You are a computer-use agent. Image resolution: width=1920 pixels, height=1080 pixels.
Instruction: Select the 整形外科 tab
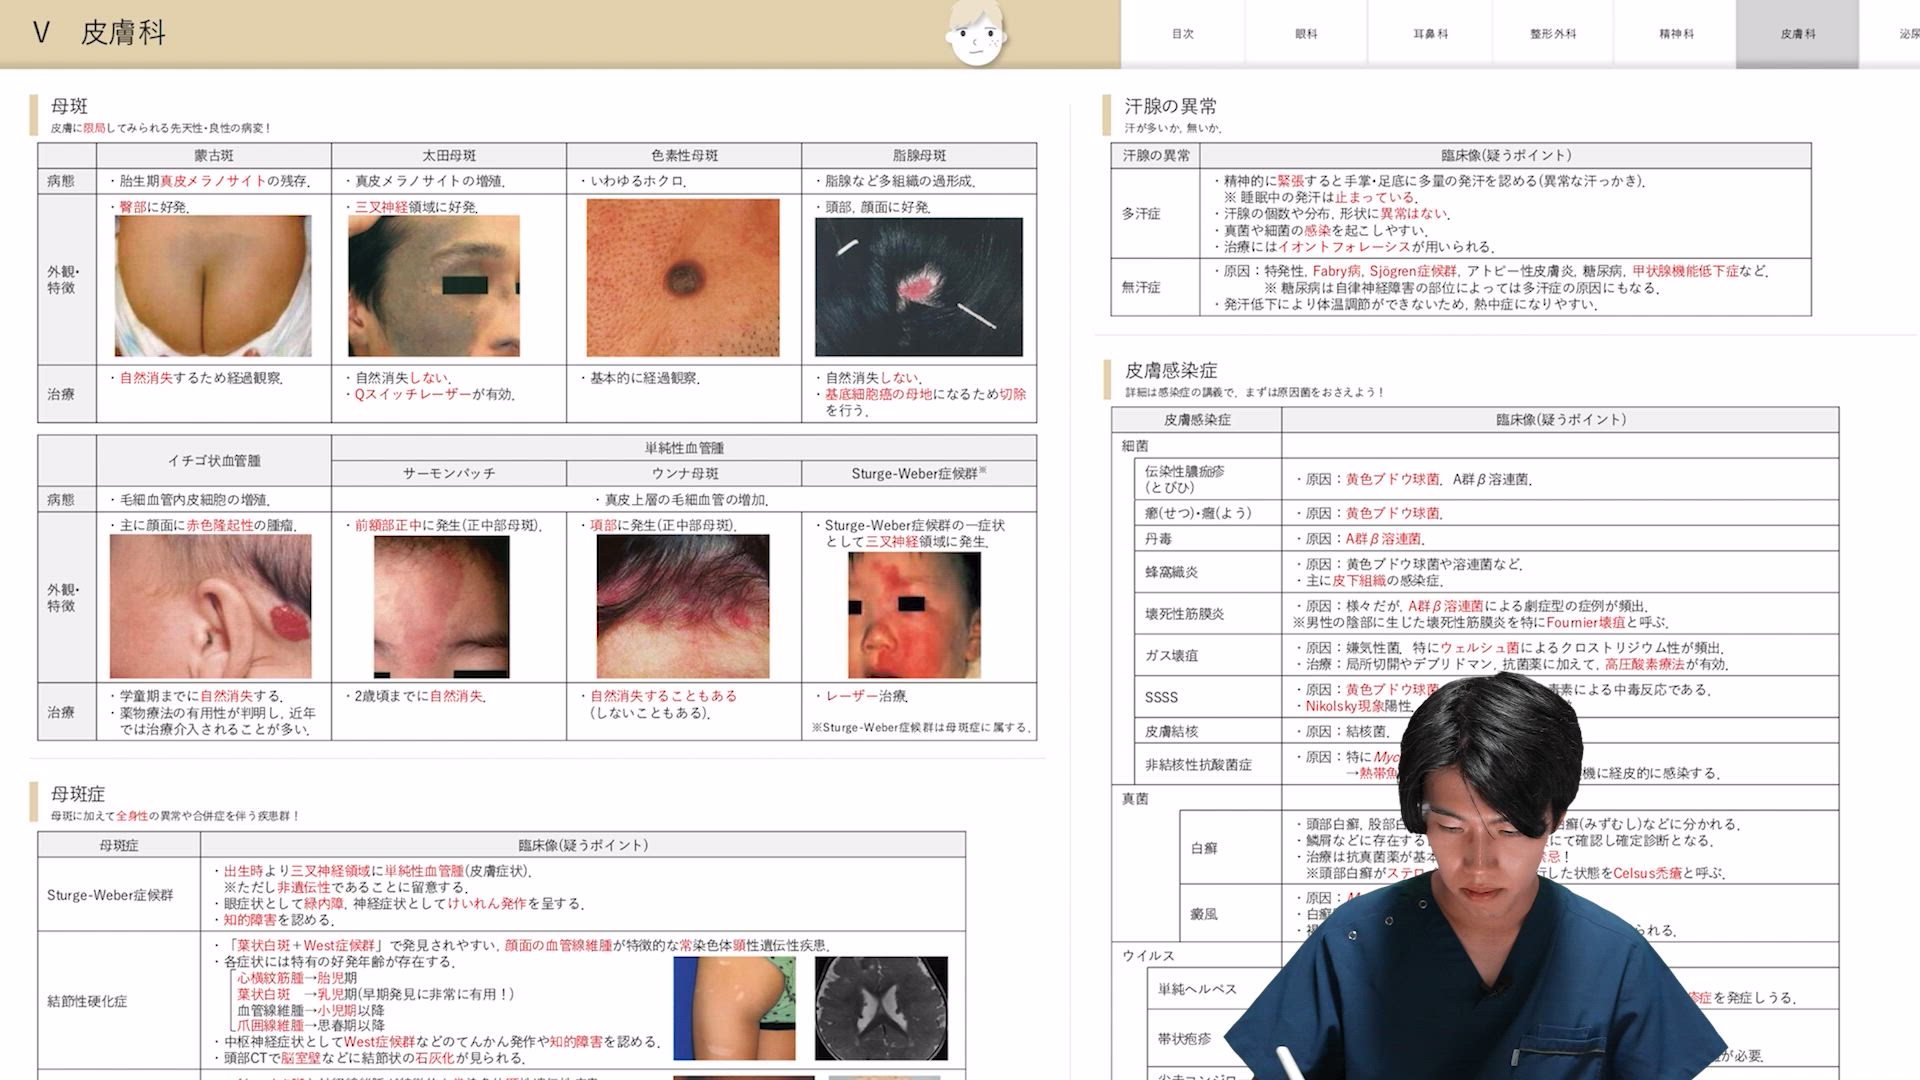click(x=1552, y=34)
